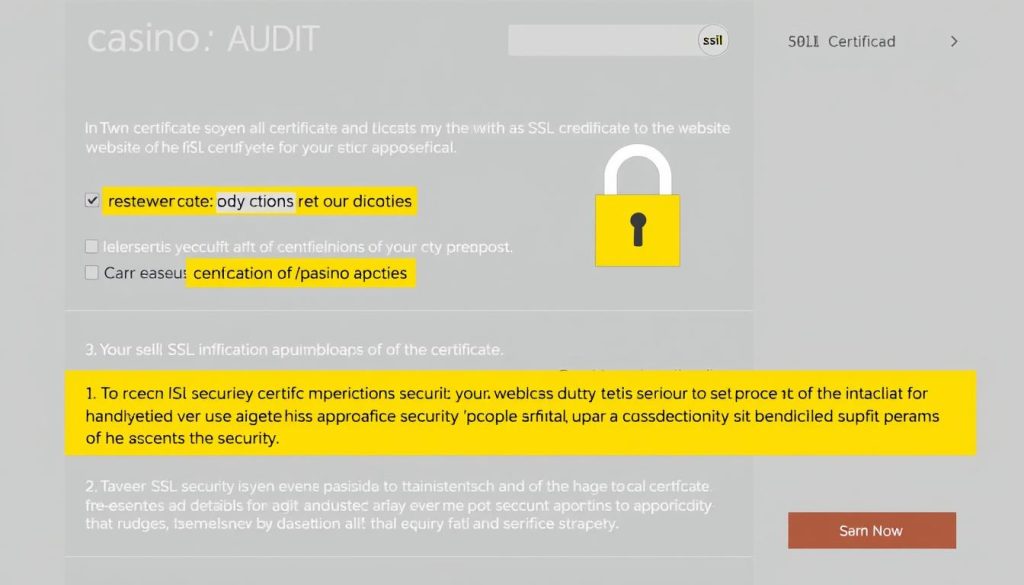Select the yellow highlighted item 1 block
Screen dimensions: 1024x585
[x=520, y=411]
